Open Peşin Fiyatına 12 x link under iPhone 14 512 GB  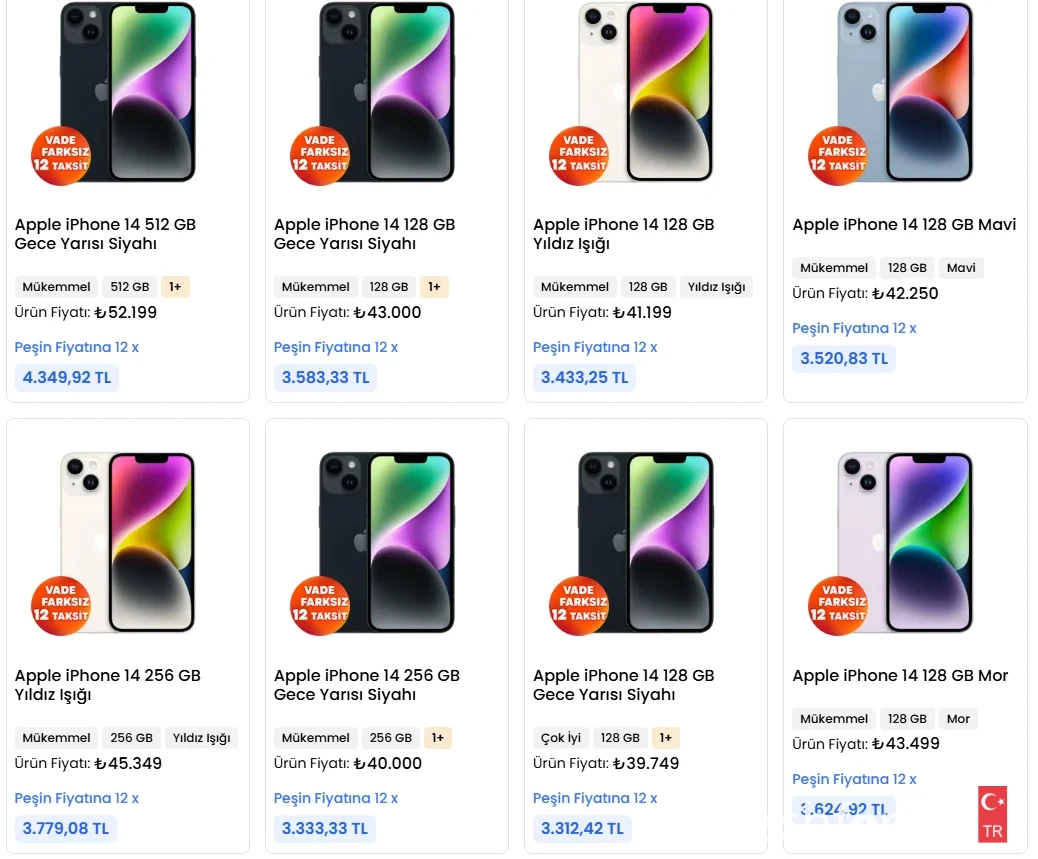tap(77, 347)
